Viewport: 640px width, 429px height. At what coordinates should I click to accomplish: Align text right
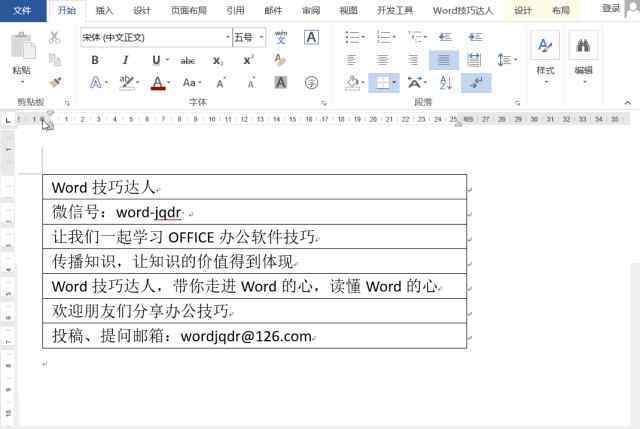[413, 60]
